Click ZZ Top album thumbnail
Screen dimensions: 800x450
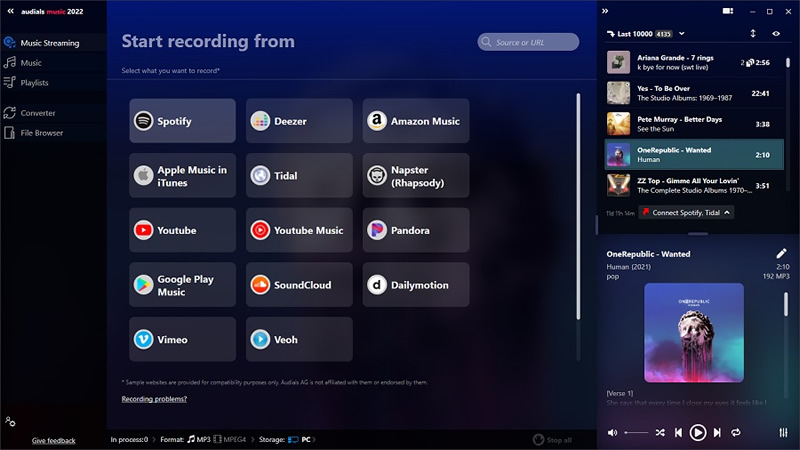(618, 185)
